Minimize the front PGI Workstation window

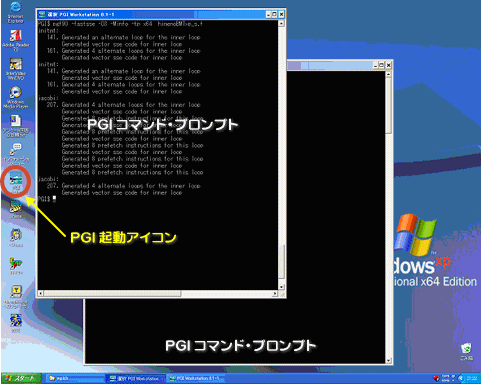click(x=268, y=14)
